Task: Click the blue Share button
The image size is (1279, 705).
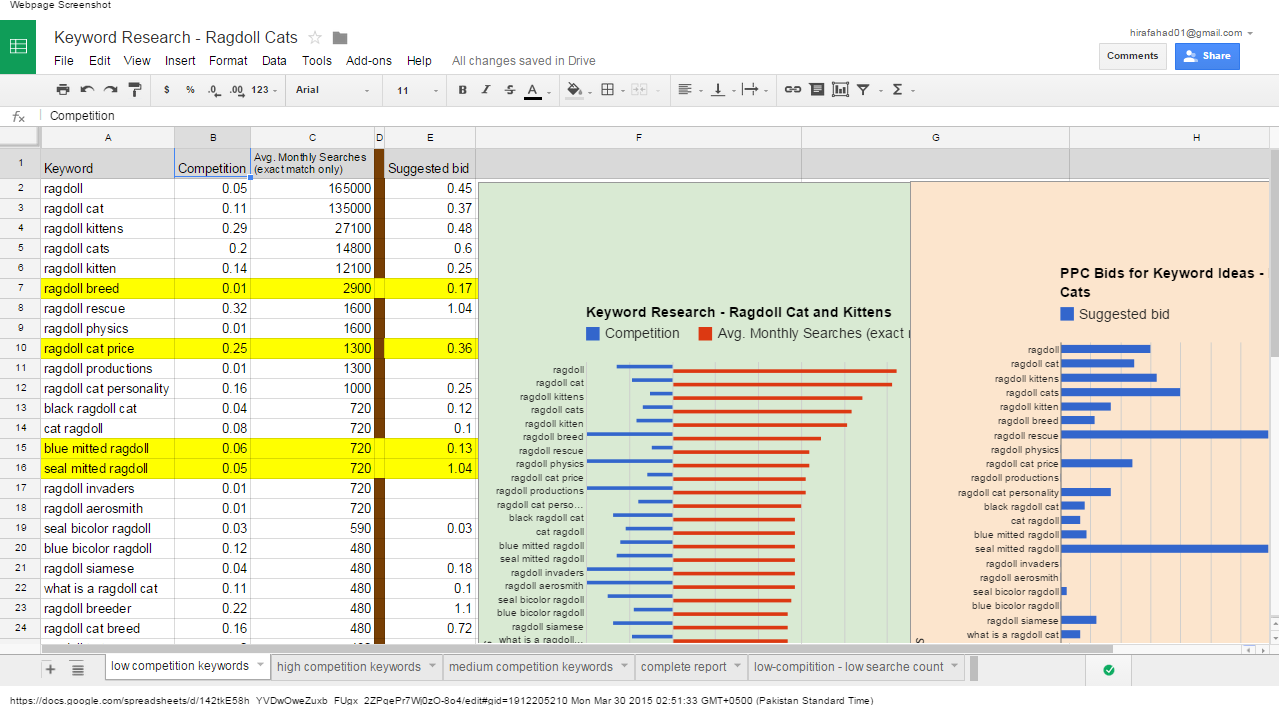Action: coord(1207,56)
